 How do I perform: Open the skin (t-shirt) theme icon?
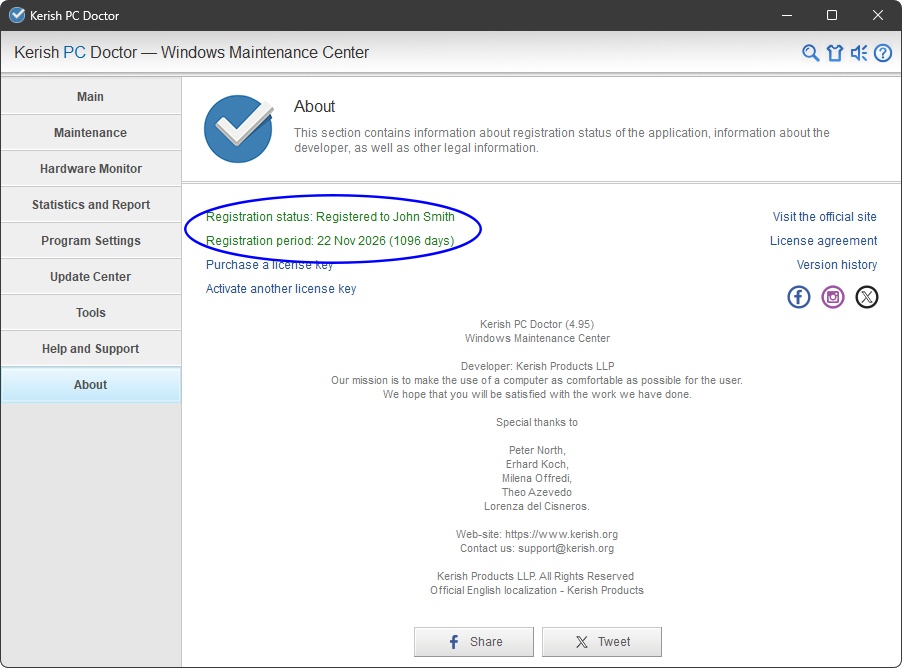click(835, 53)
